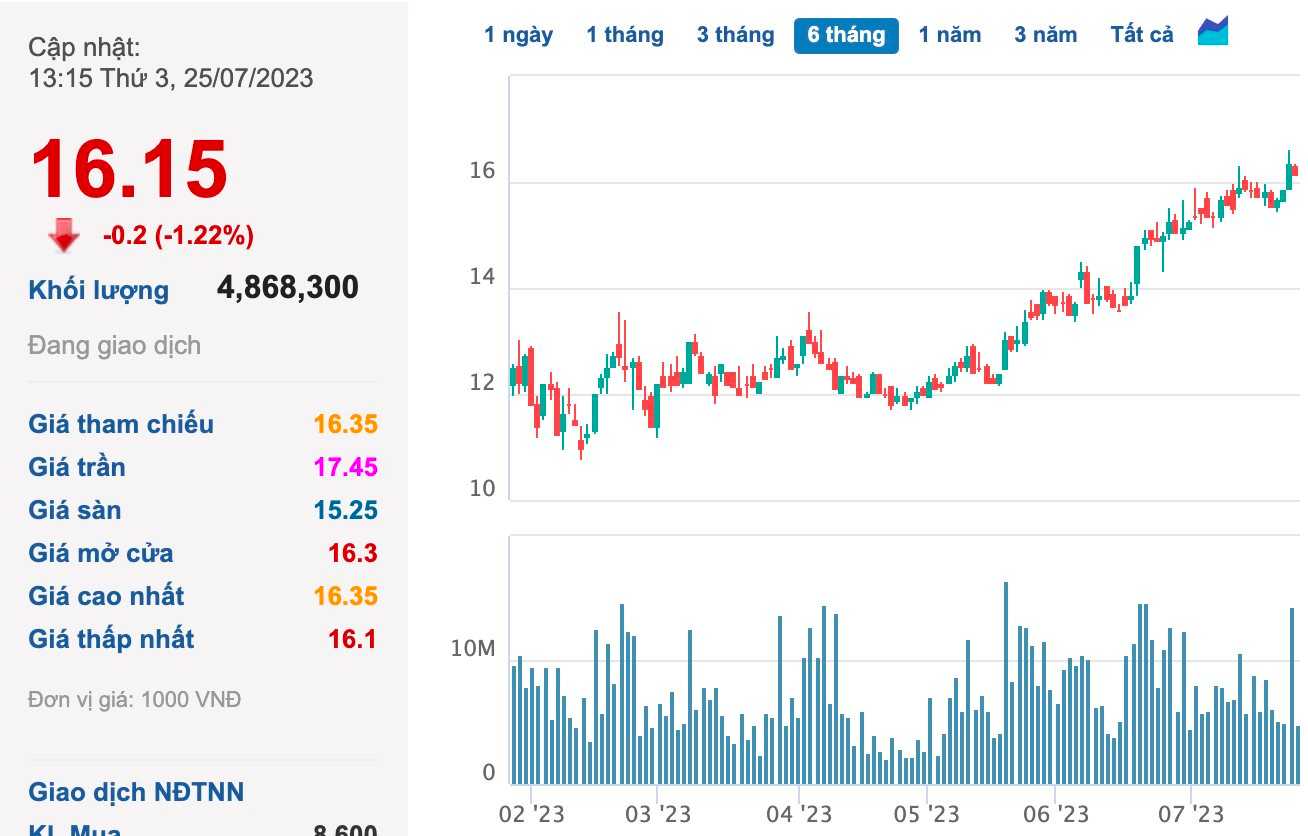Select opening price value 16.3
This screenshot has width=1308, height=836.
pyautogui.click(x=353, y=553)
